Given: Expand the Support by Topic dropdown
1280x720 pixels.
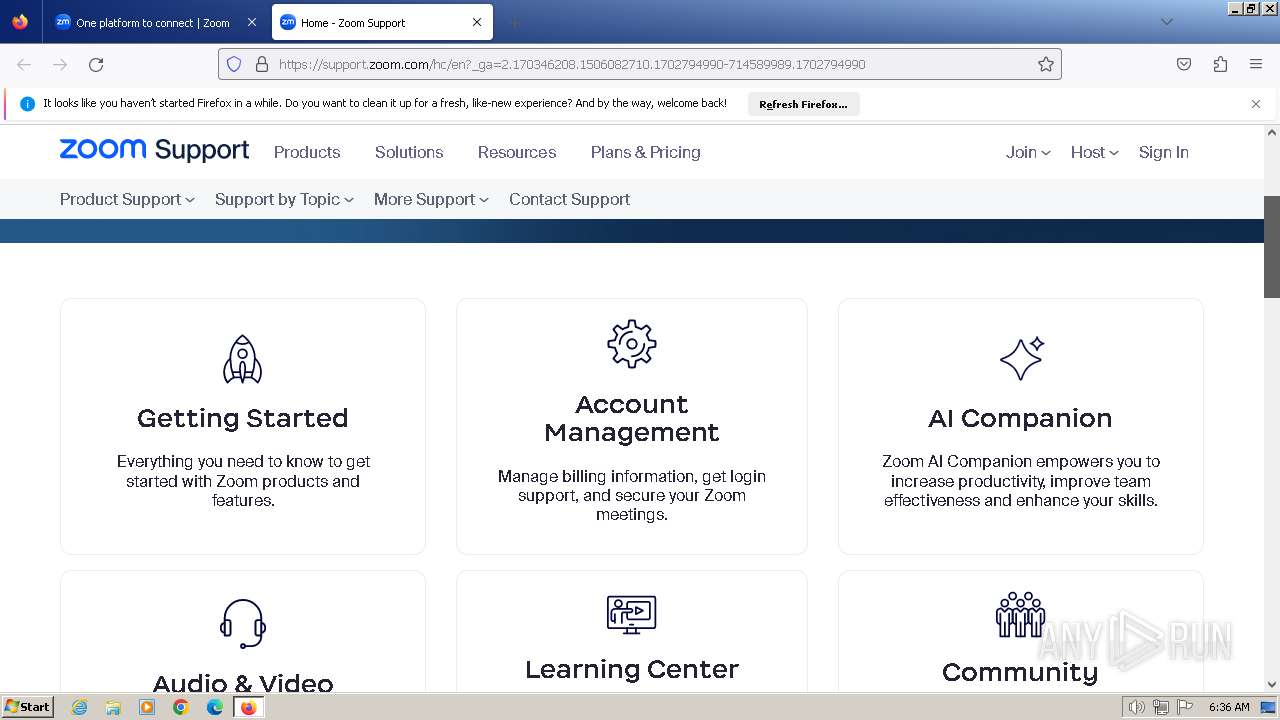Looking at the screenshot, I should pos(284,199).
